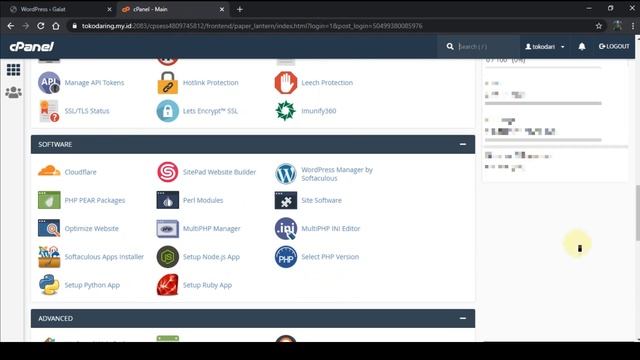The height and width of the screenshot is (360, 640).
Task: Open SitePad Website Builder icon
Action: click(x=167, y=172)
